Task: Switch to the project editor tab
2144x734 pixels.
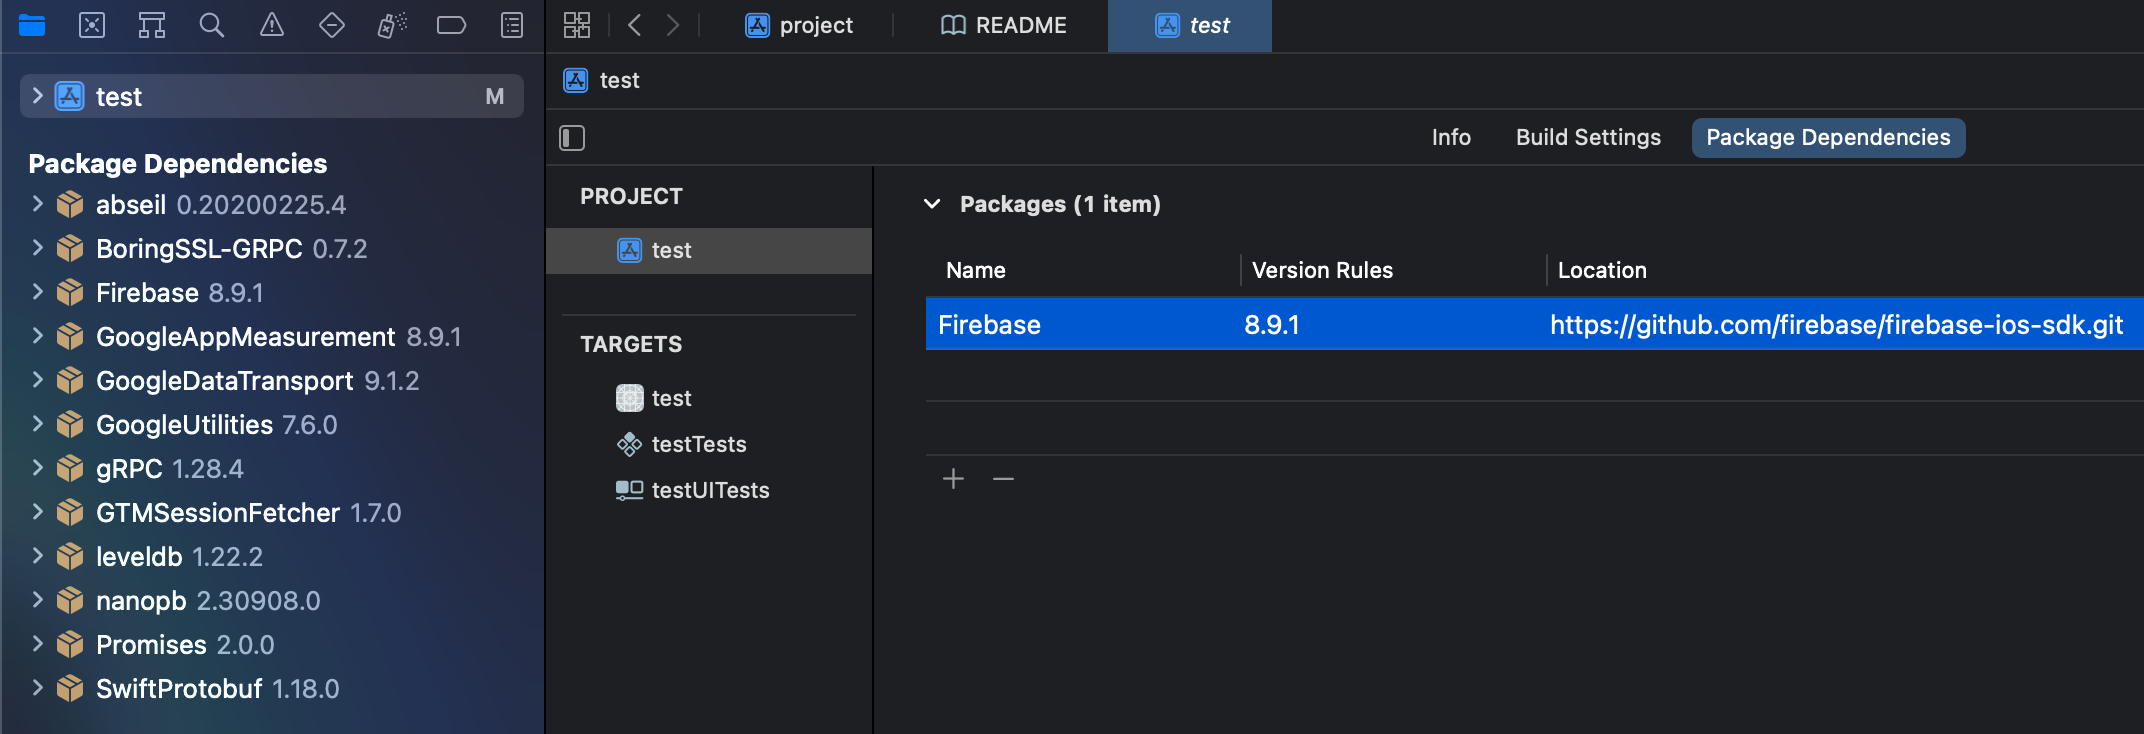Action: click(x=799, y=25)
